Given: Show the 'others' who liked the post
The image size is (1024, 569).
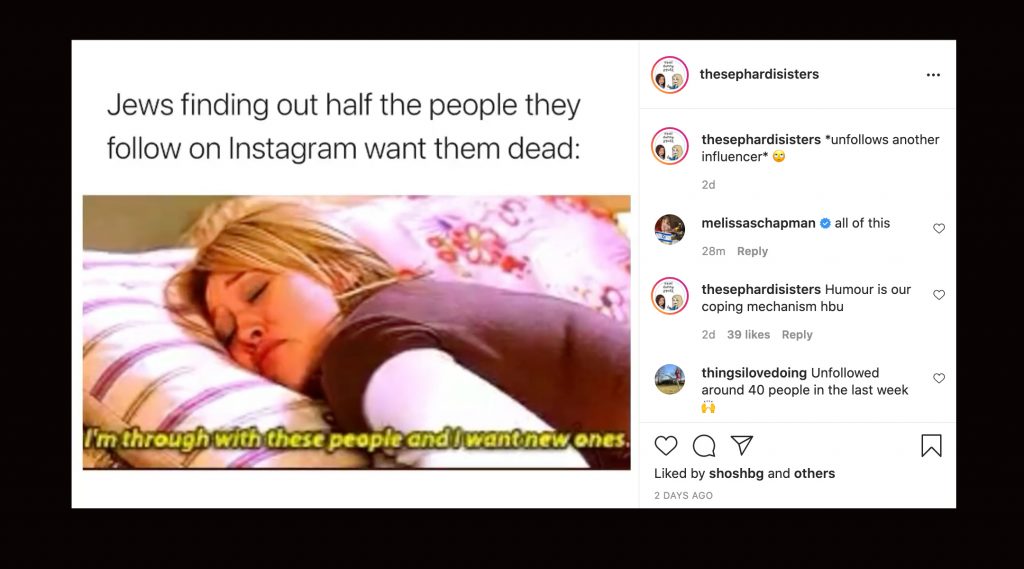Looking at the screenshot, I should [x=814, y=473].
